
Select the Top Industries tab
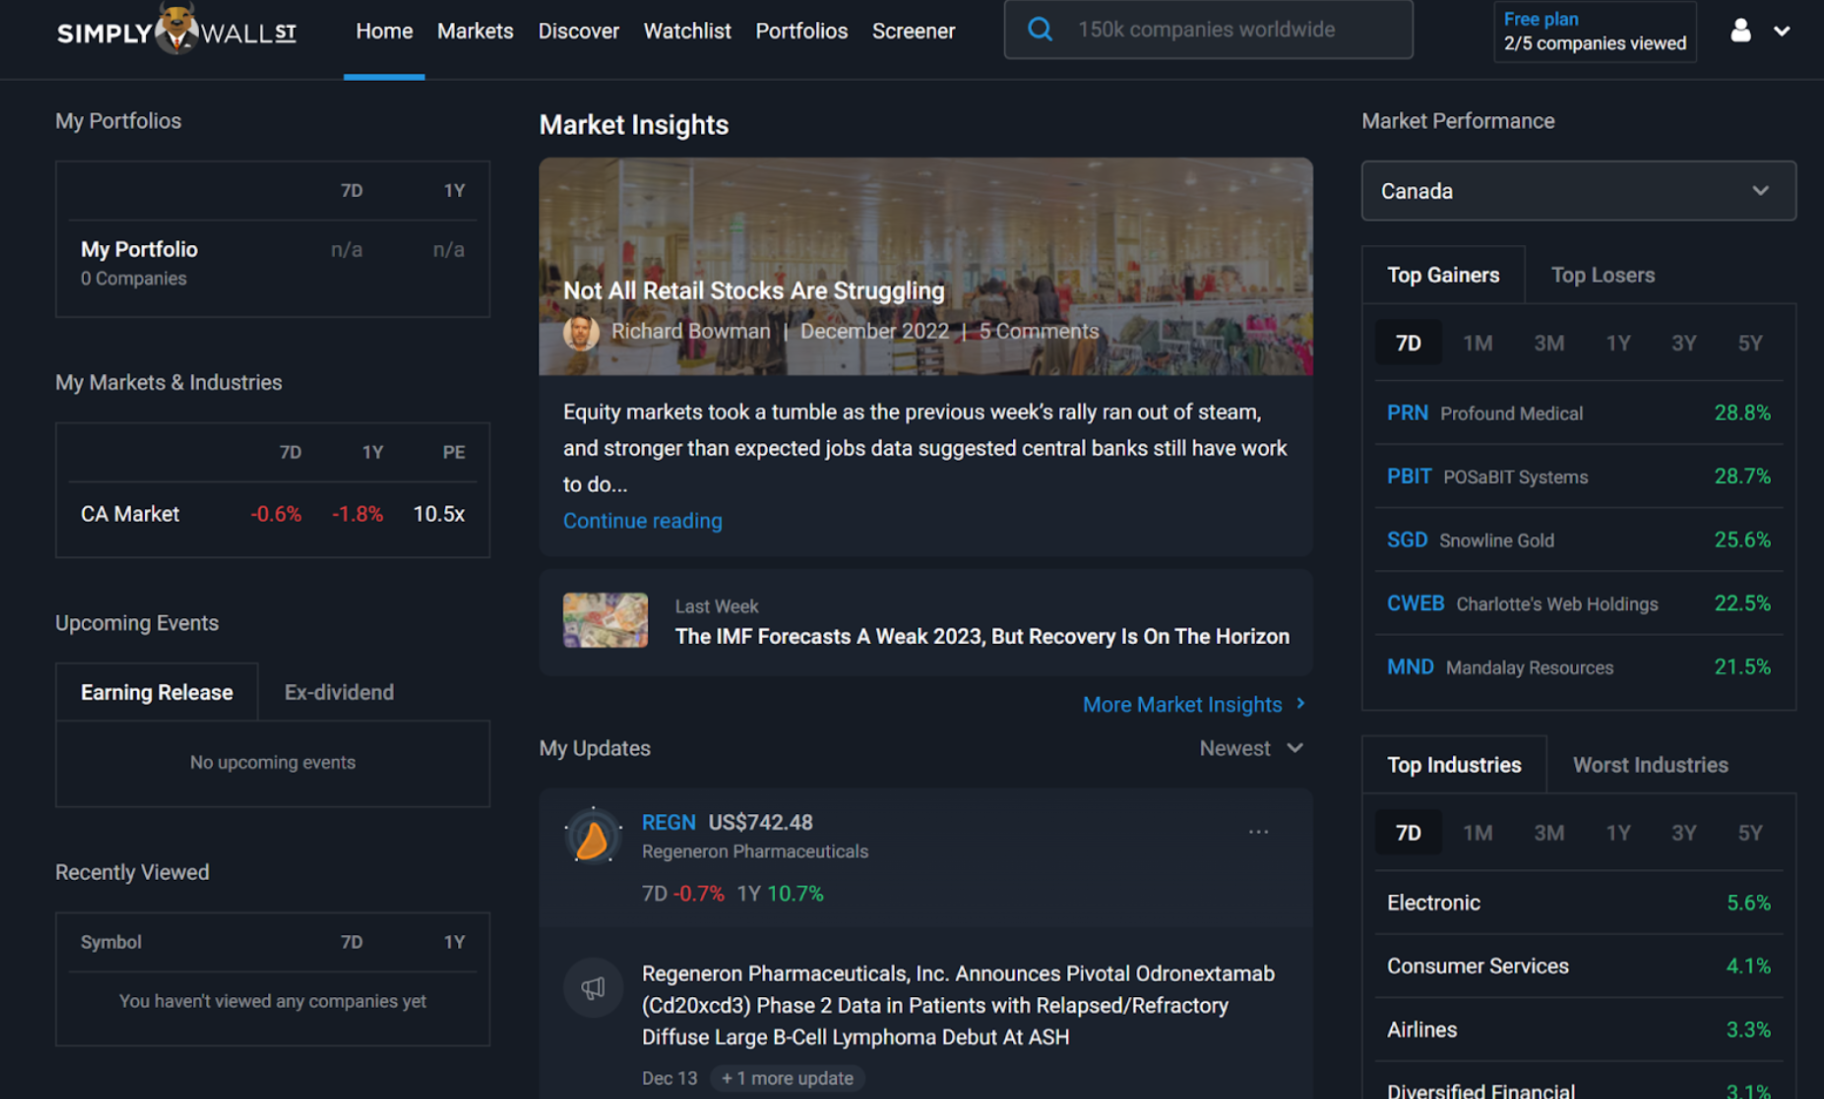[x=1454, y=765]
